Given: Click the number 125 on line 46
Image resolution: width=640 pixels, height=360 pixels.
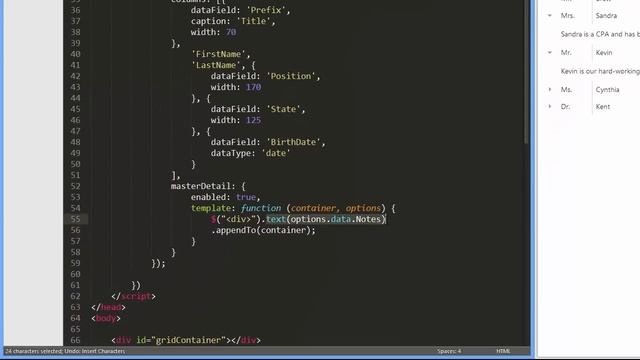Looking at the screenshot, I should [253, 120].
